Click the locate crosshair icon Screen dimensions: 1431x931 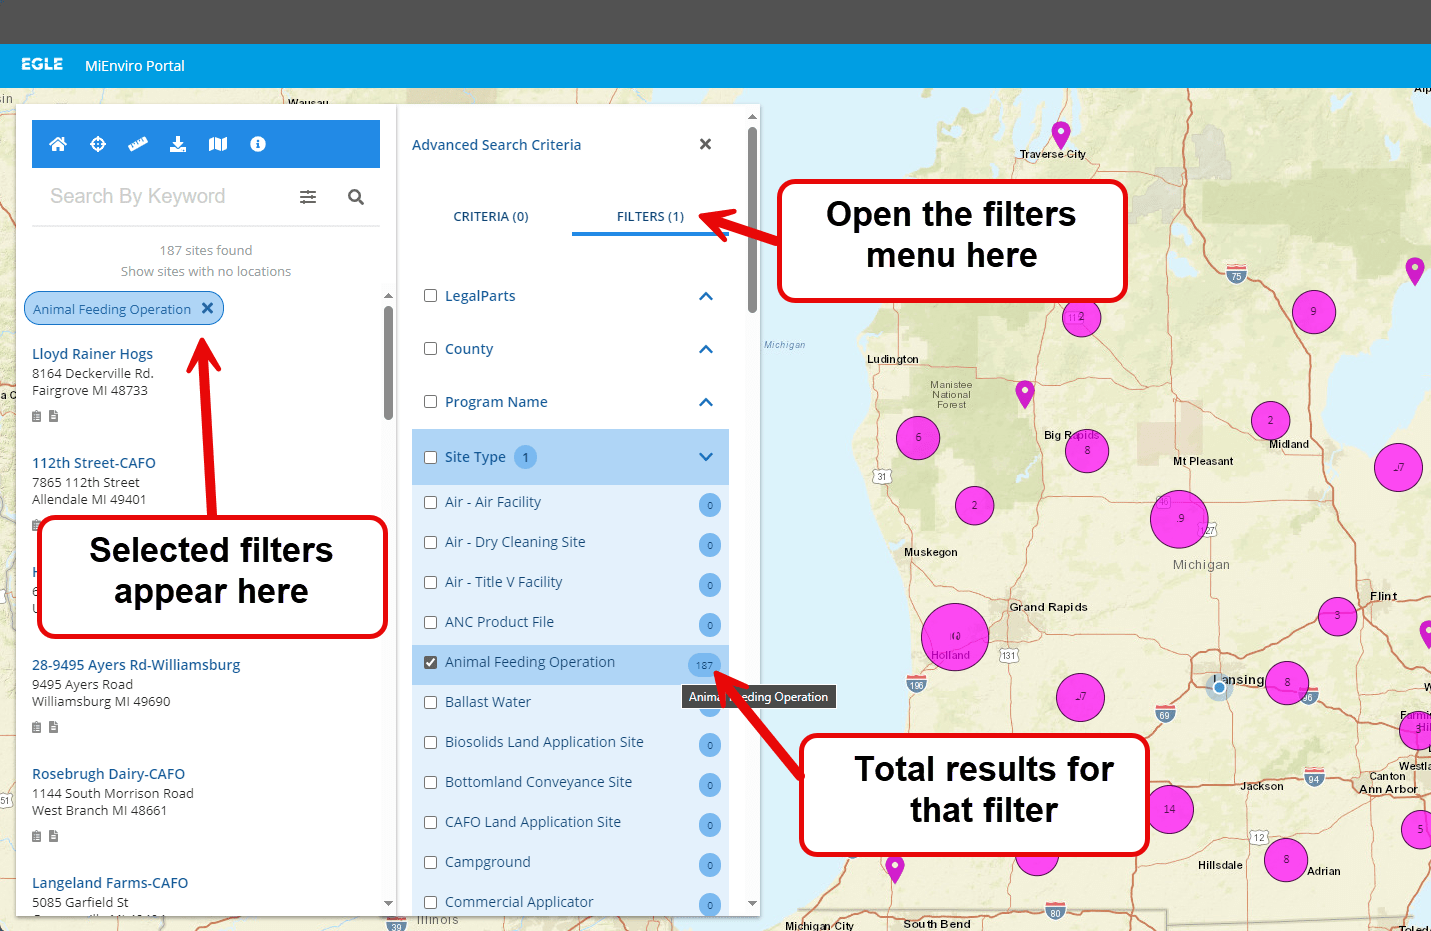tap(98, 144)
